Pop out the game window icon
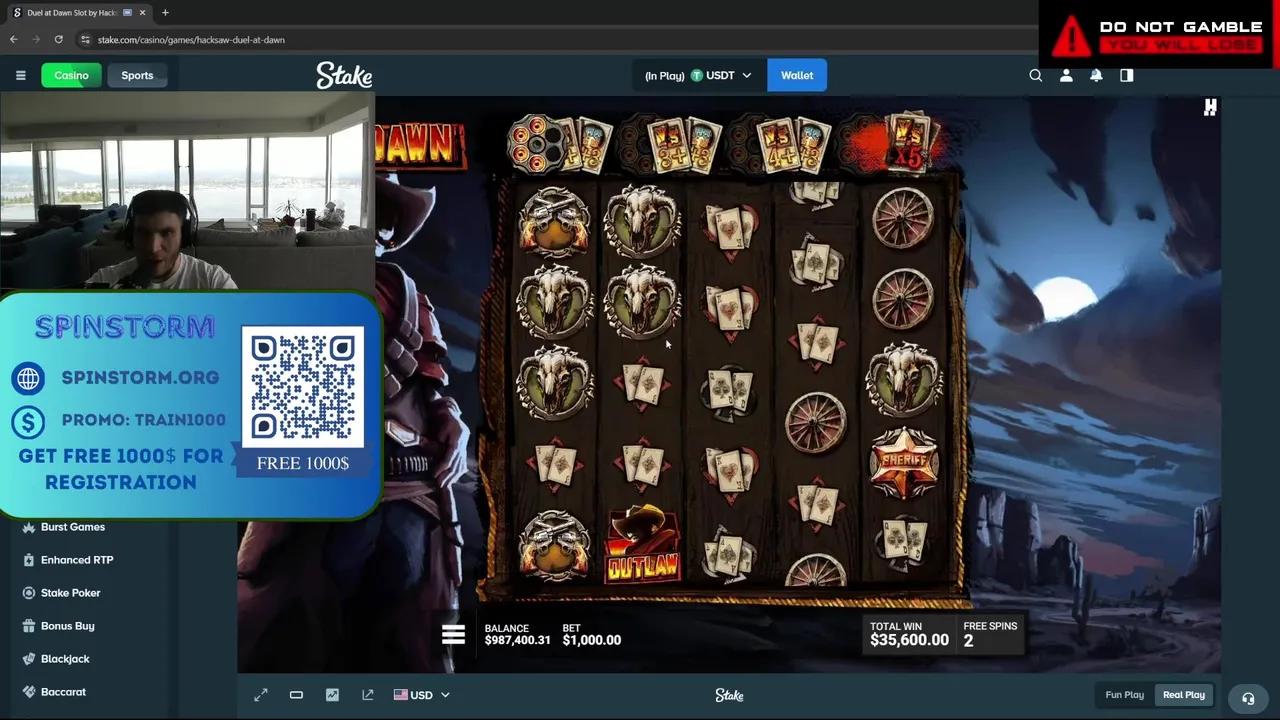This screenshot has height=720, width=1280. point(368,695)
